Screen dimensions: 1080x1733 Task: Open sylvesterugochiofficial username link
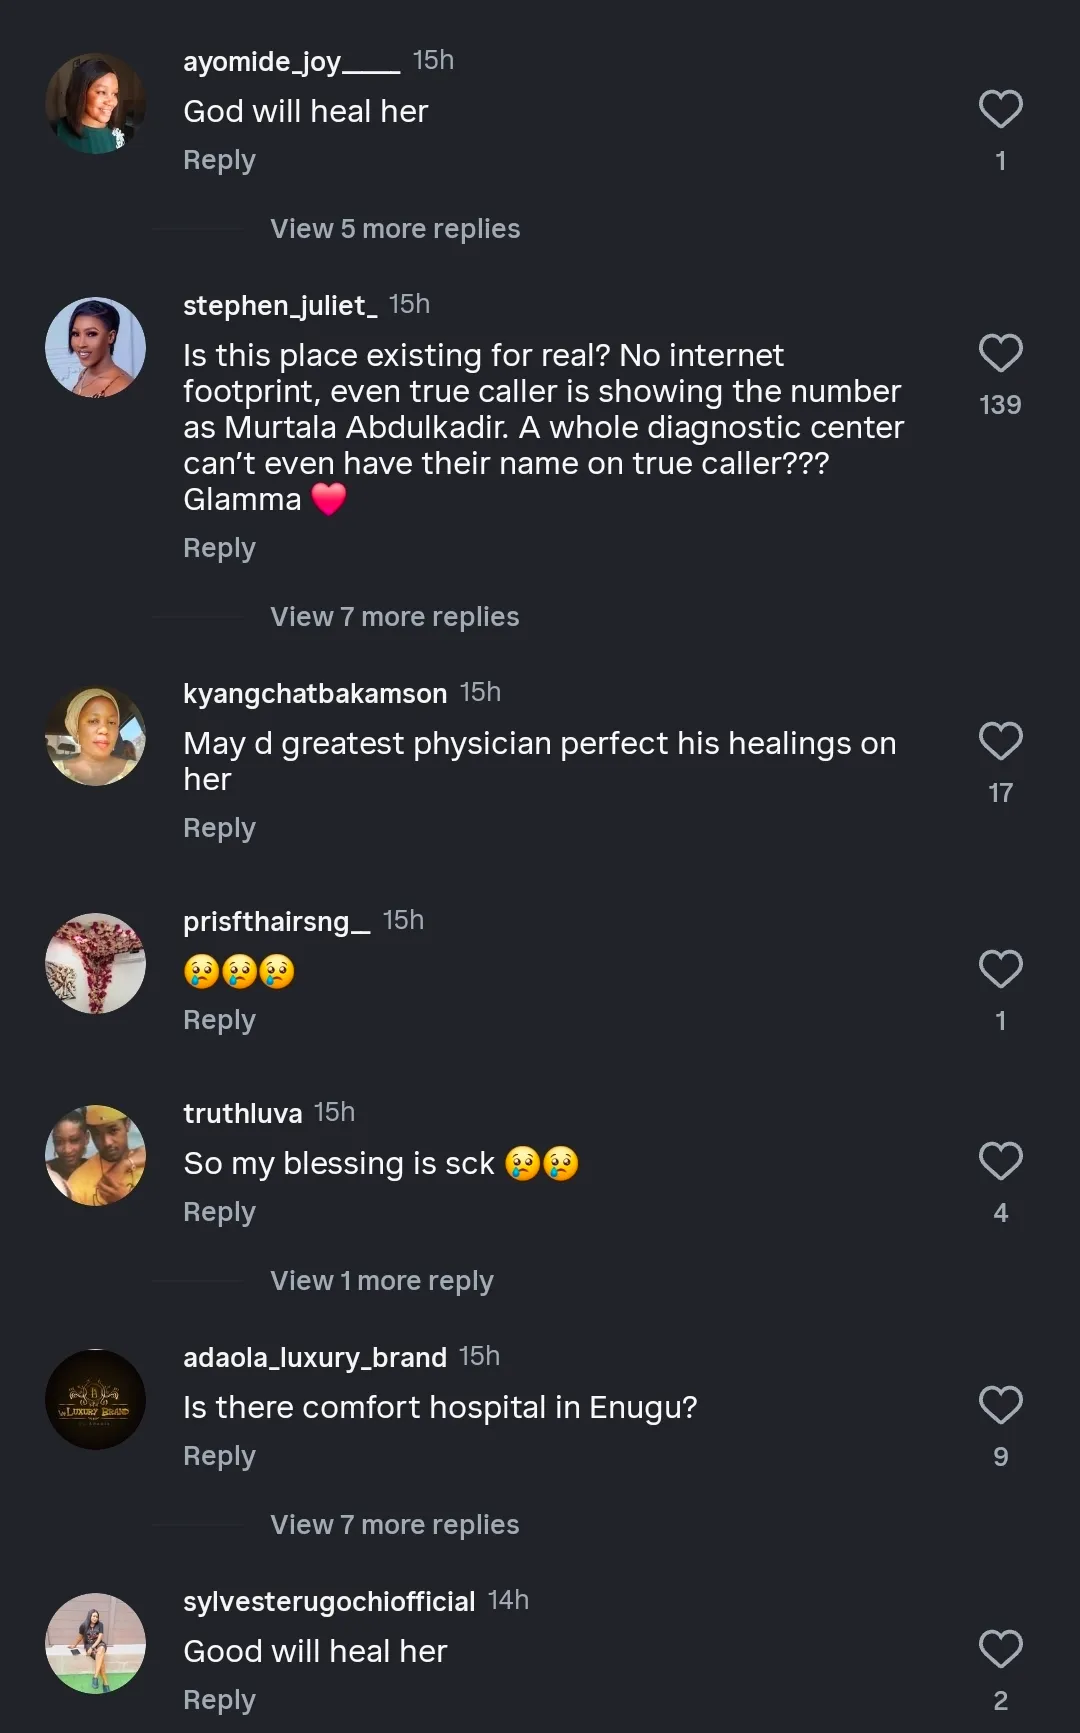click(329, 1601)
